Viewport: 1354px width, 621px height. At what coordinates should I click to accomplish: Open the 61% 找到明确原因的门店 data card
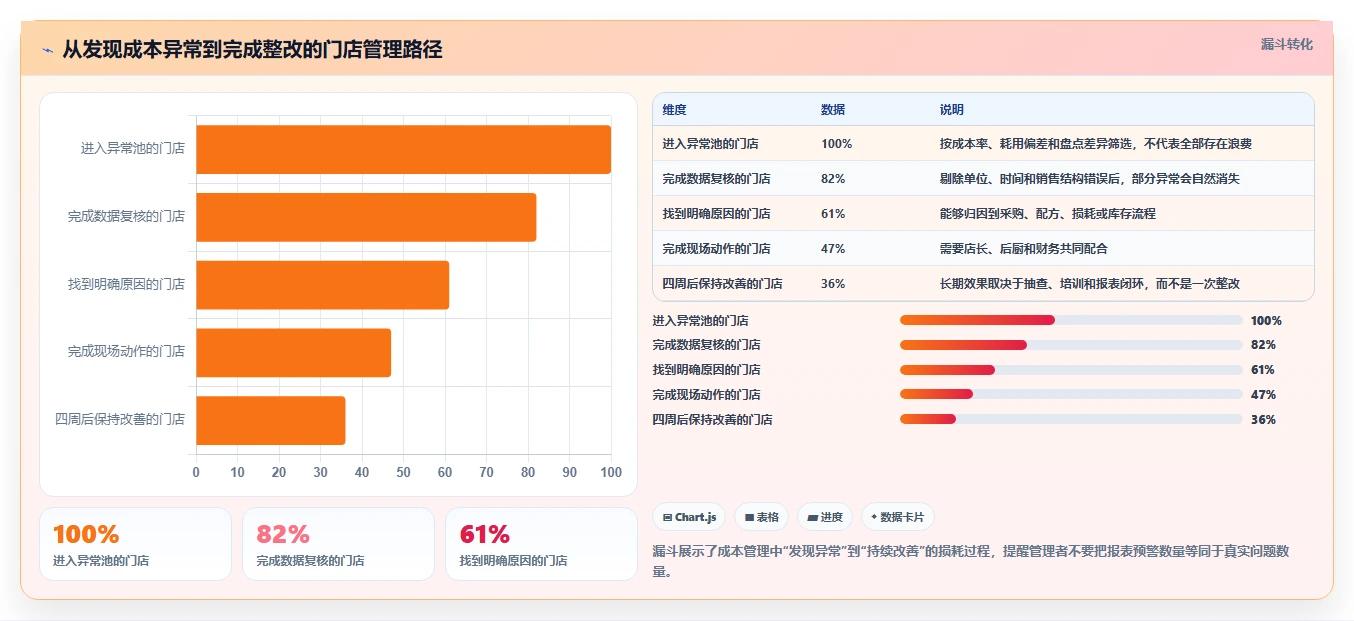click(541, 544)
